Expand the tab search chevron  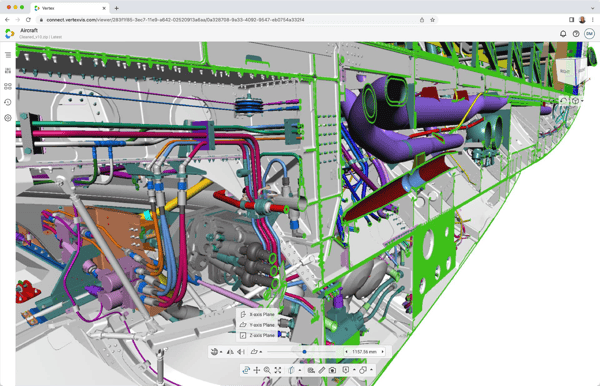(x=592, y=8)
